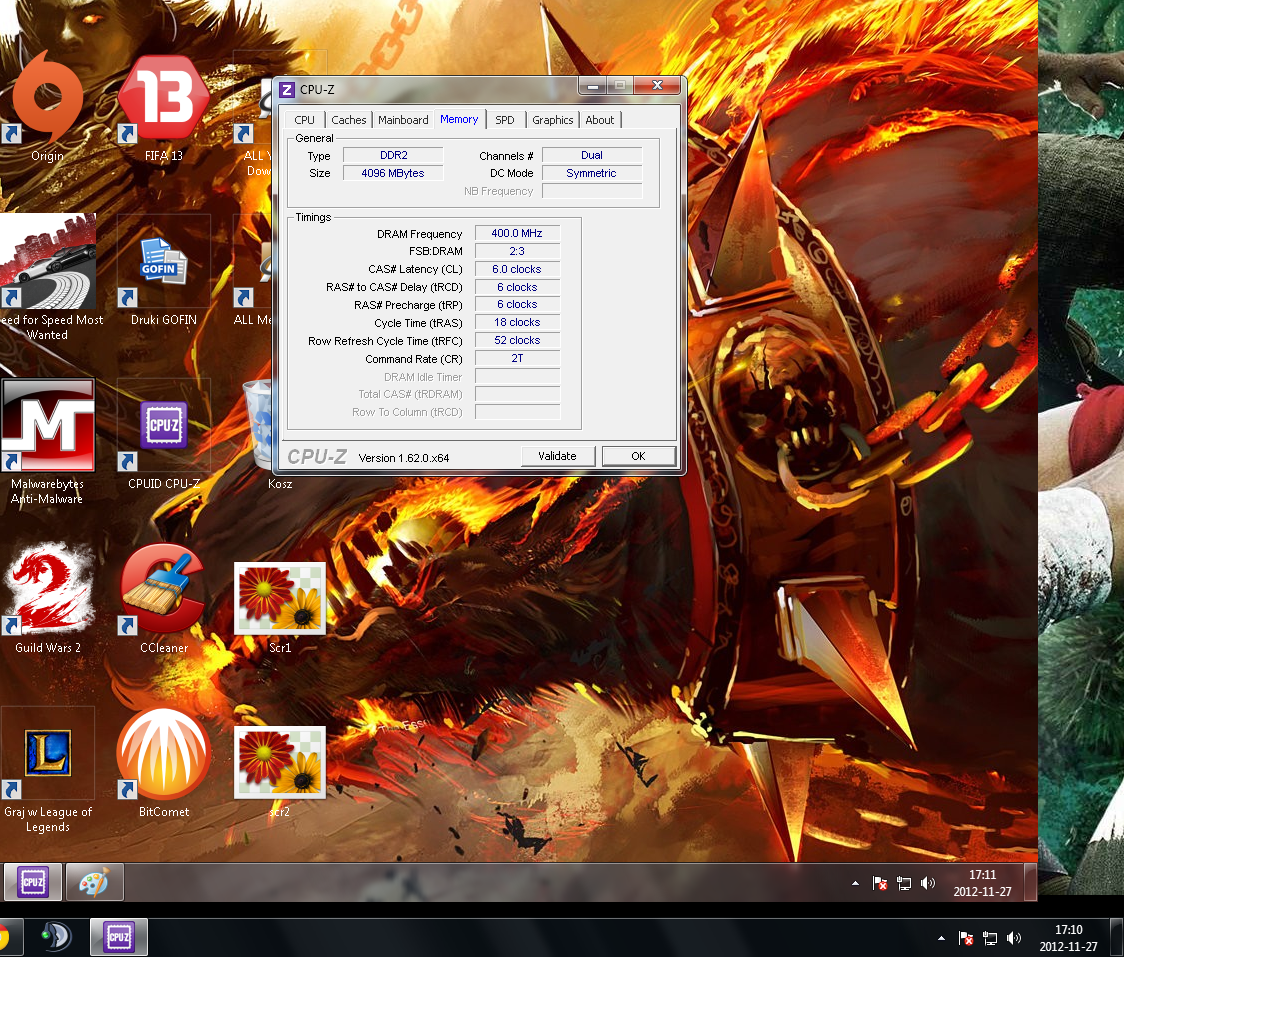Screen dimensions: 1280x1024
Task: Show the About tab
Action: point(600,120)
